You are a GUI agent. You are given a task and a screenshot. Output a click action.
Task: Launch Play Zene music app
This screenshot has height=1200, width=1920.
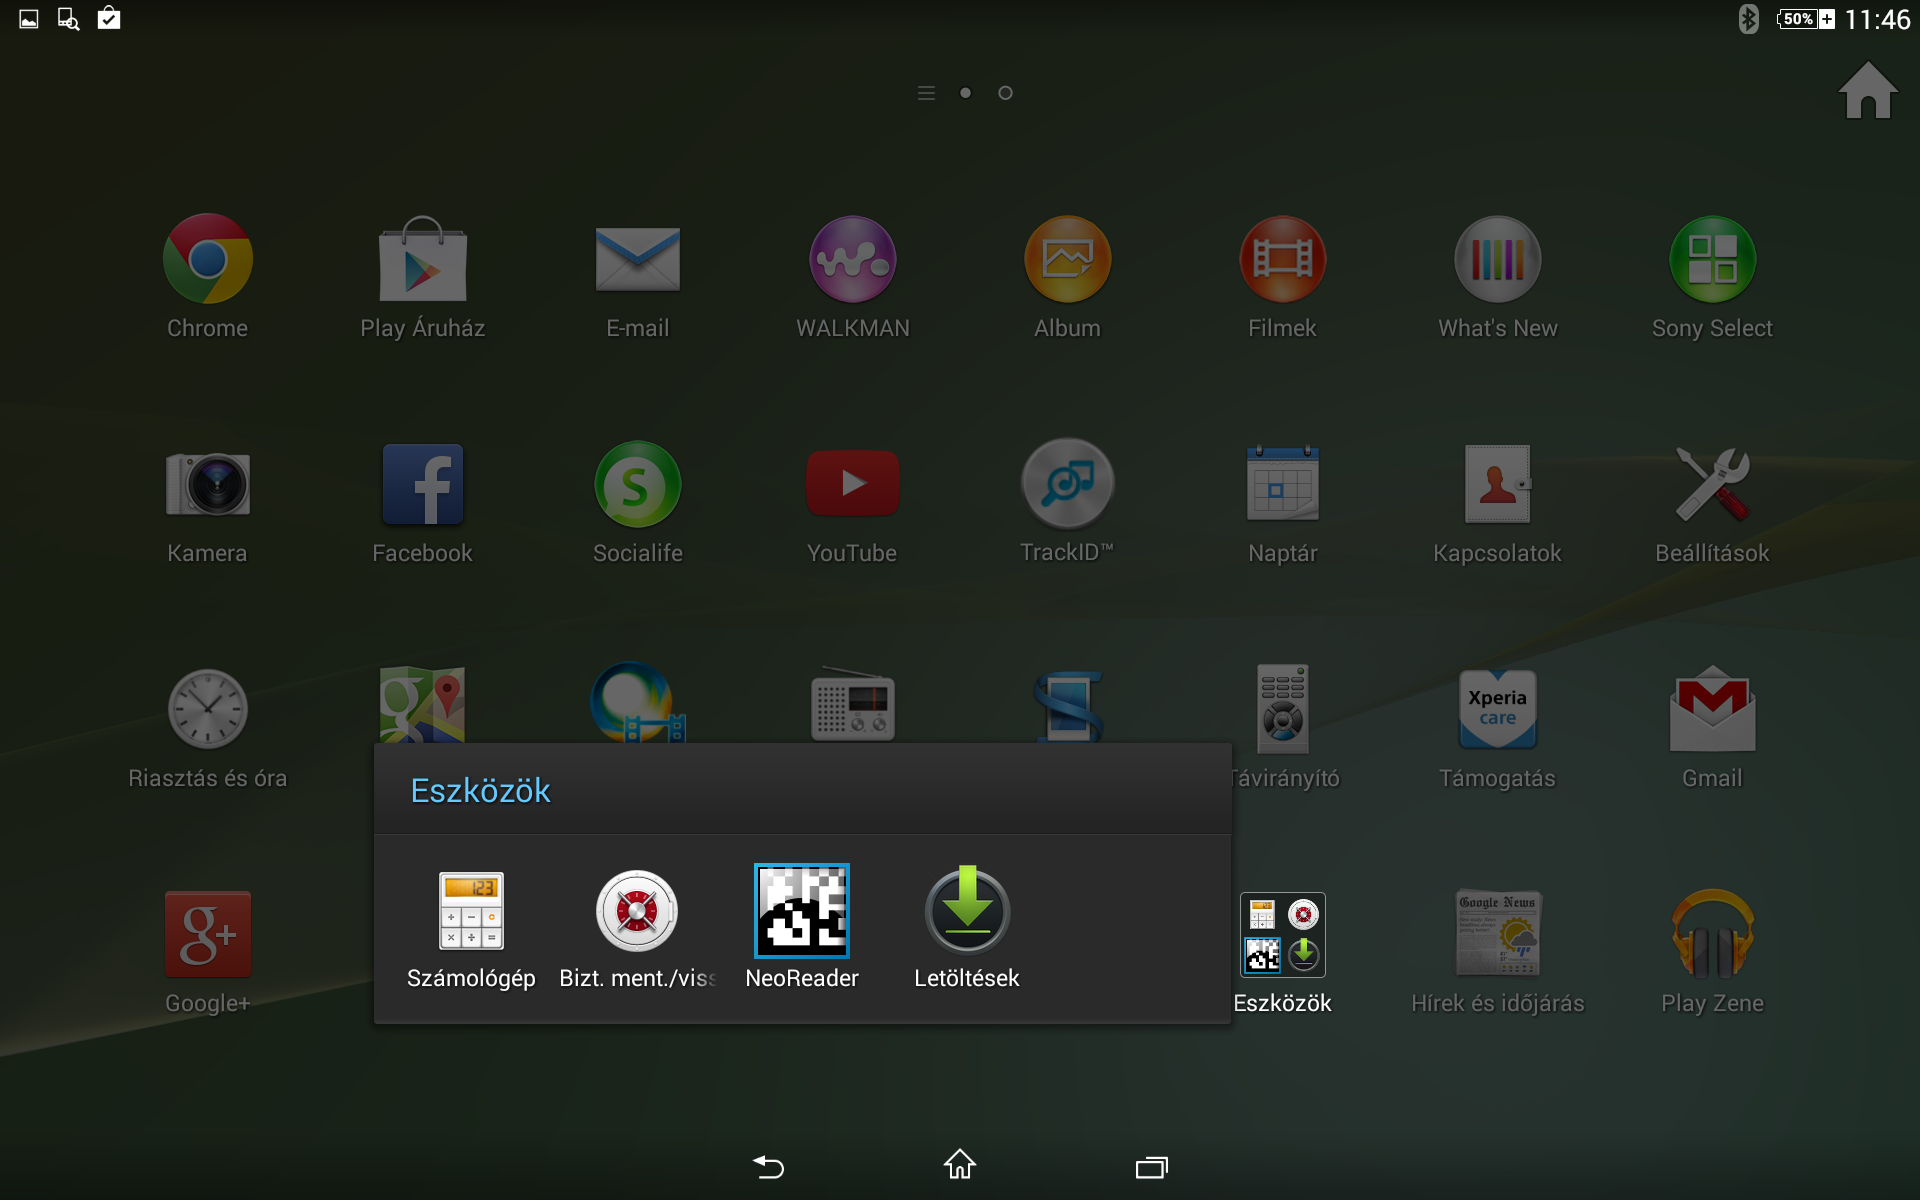click(1712, 934)
